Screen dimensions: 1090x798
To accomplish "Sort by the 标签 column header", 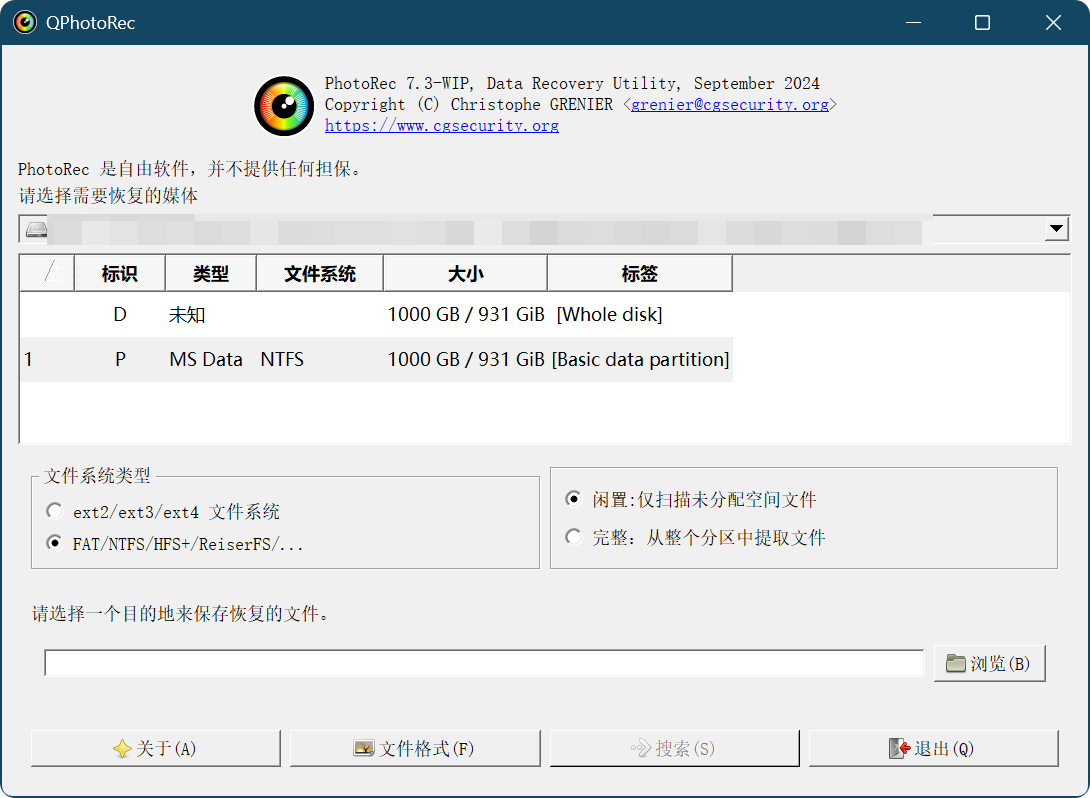I will click(640, 274).
